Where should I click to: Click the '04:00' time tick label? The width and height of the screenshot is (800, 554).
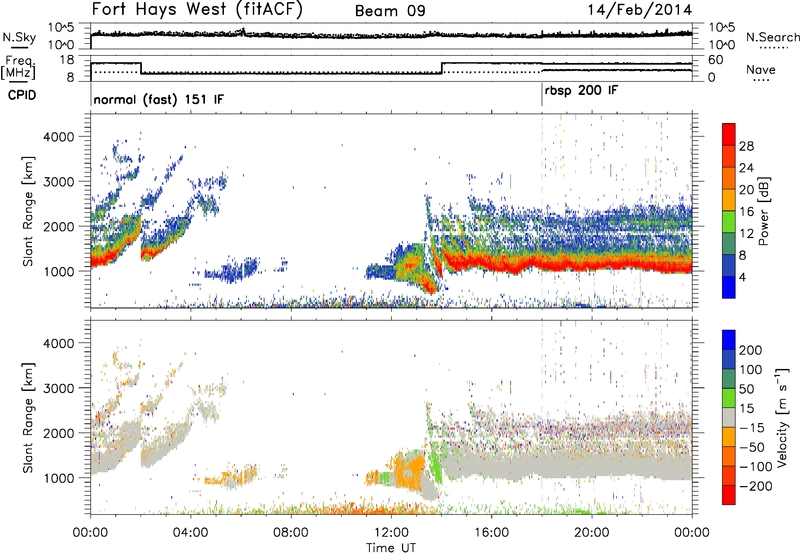click(191, 533)
